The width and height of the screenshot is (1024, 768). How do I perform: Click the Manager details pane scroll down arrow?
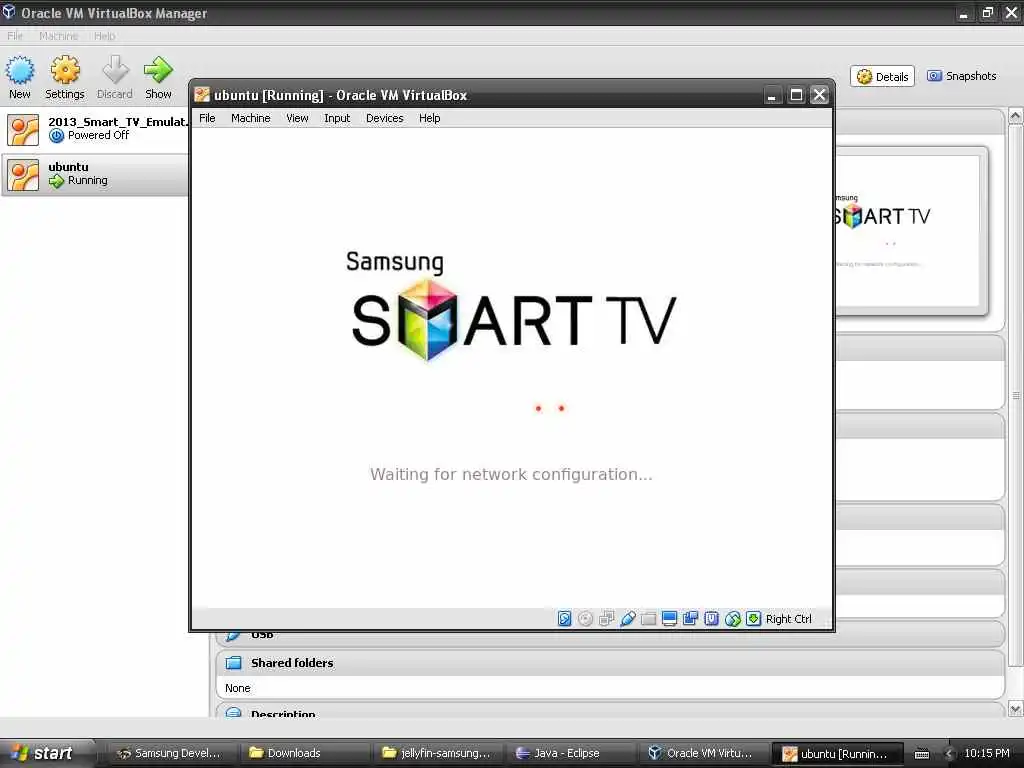tap(1016, 709)
